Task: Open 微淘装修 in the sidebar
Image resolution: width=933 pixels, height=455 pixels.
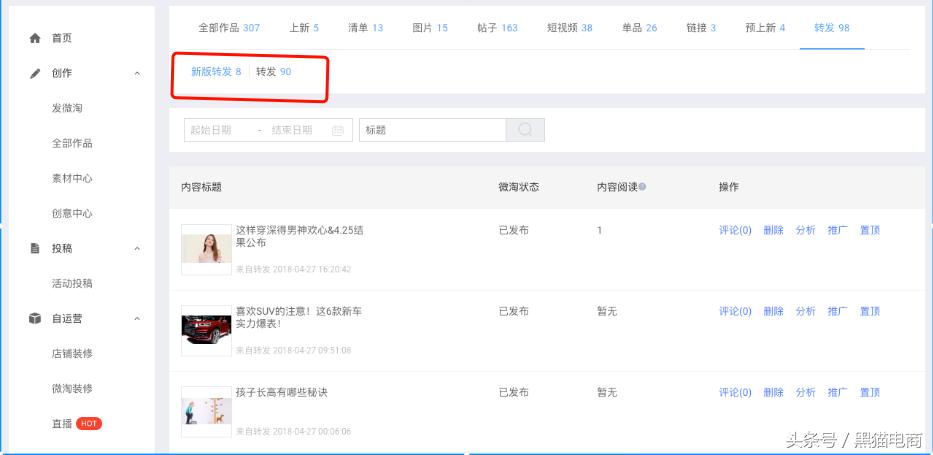Action: (72, 389)
